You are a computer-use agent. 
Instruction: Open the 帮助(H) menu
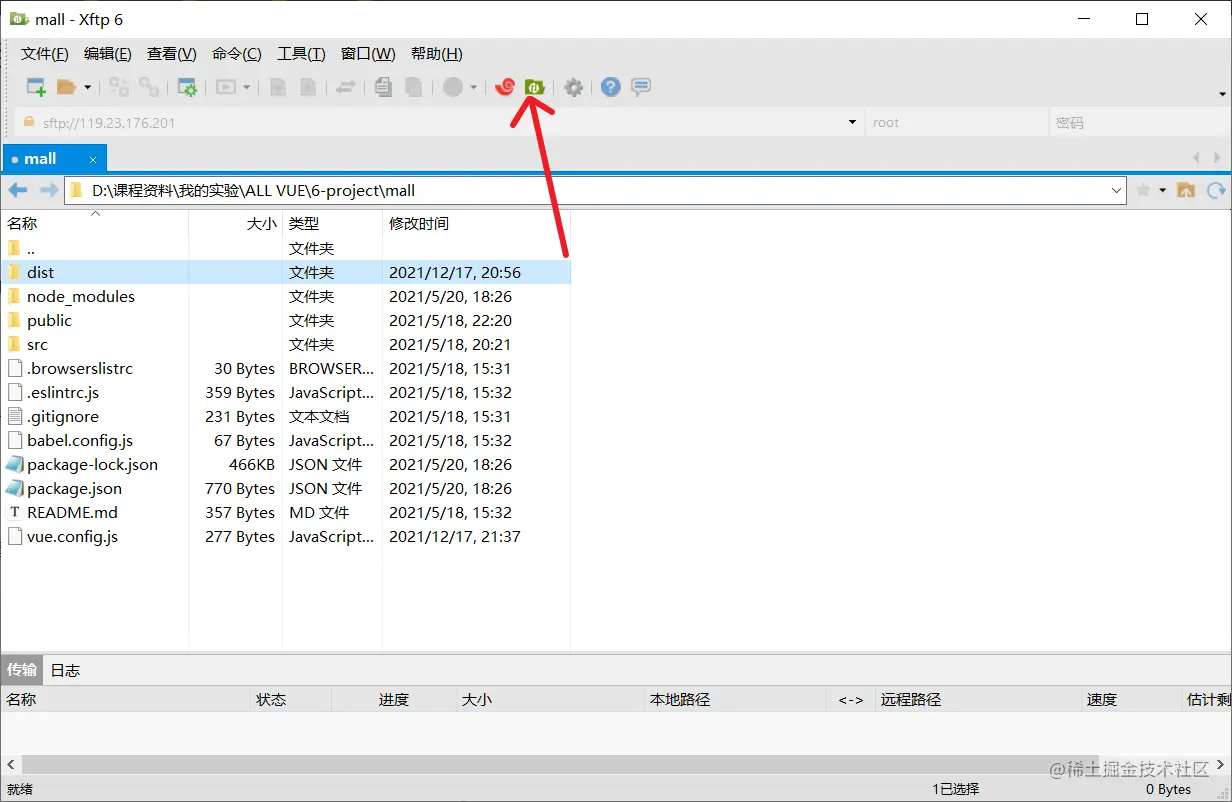click(x=437, y=54)
